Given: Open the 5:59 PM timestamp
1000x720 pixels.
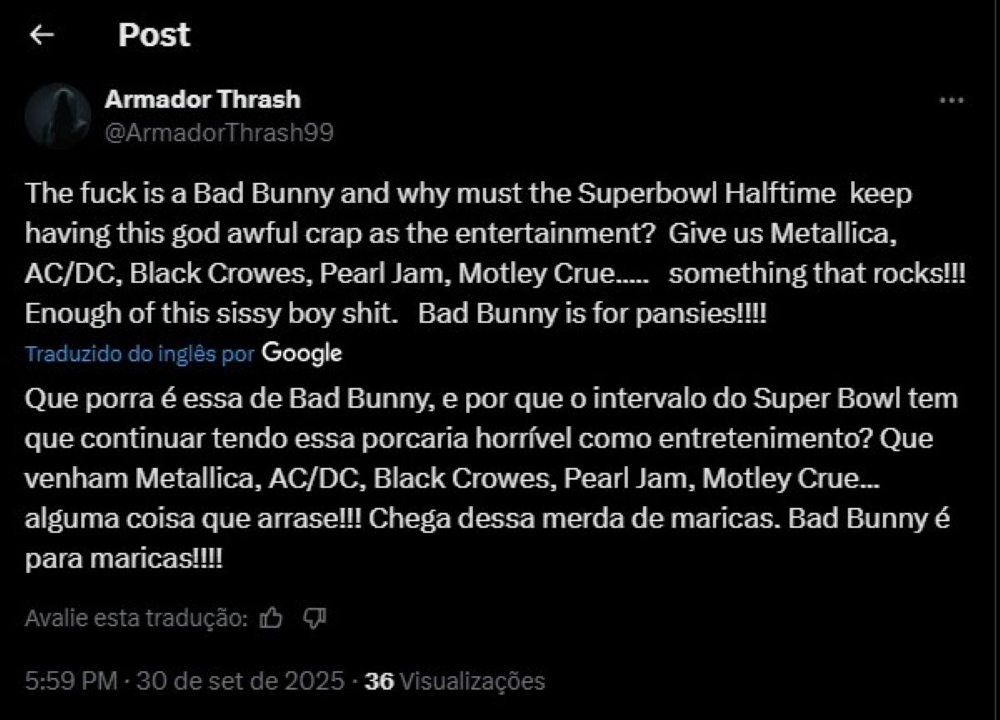Looking at the screenshot, I should coord(71,681).
